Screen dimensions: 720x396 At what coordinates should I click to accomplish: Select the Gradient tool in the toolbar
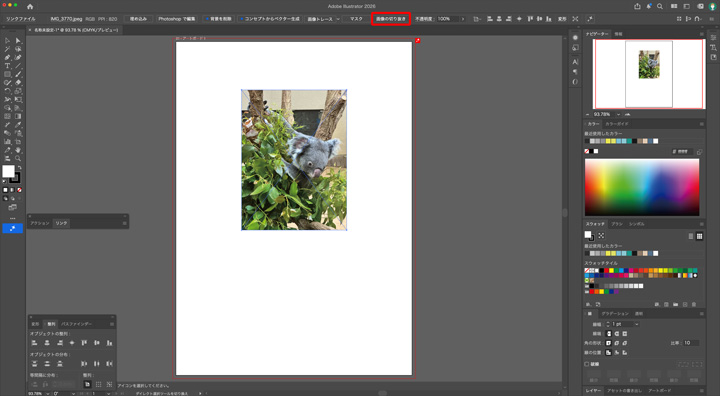coord(18,116)
